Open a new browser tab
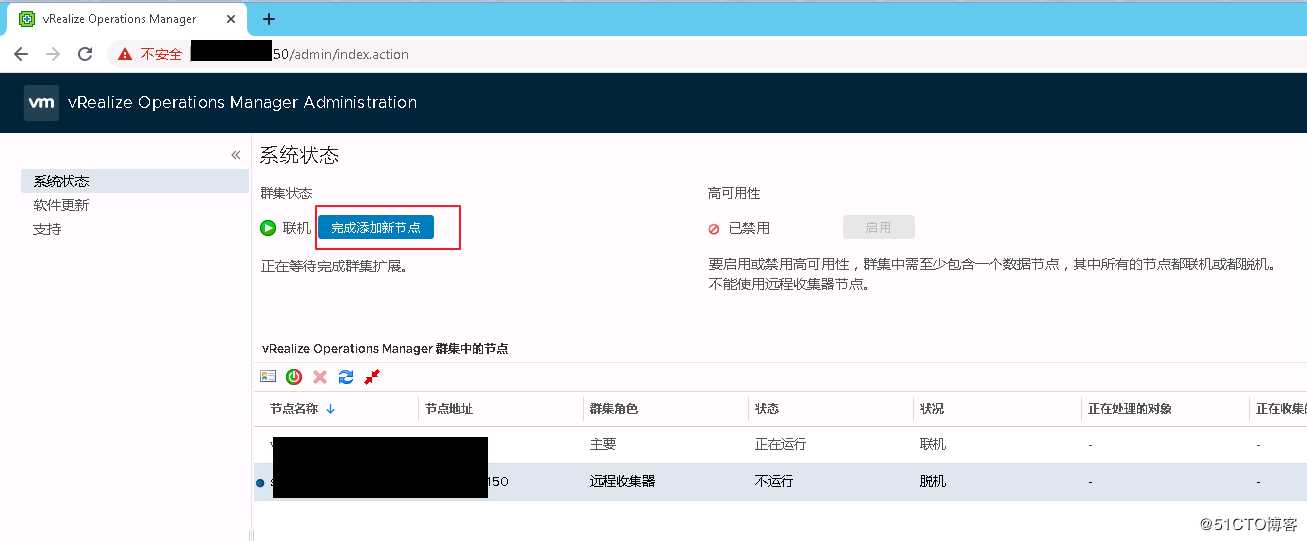The image size is (1307, 541). (x=269, y=19)
